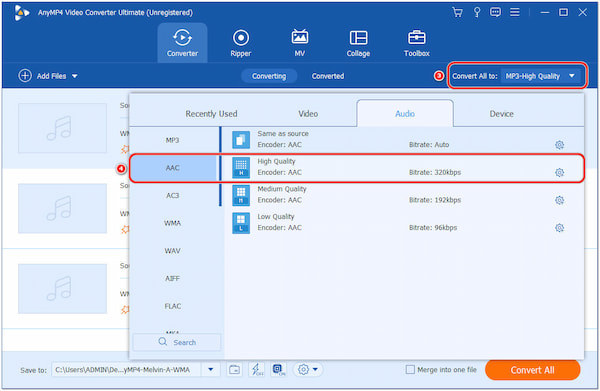
Task: Click the search magnifier icon
Action: pyautogui.click(x=163, y=342)
